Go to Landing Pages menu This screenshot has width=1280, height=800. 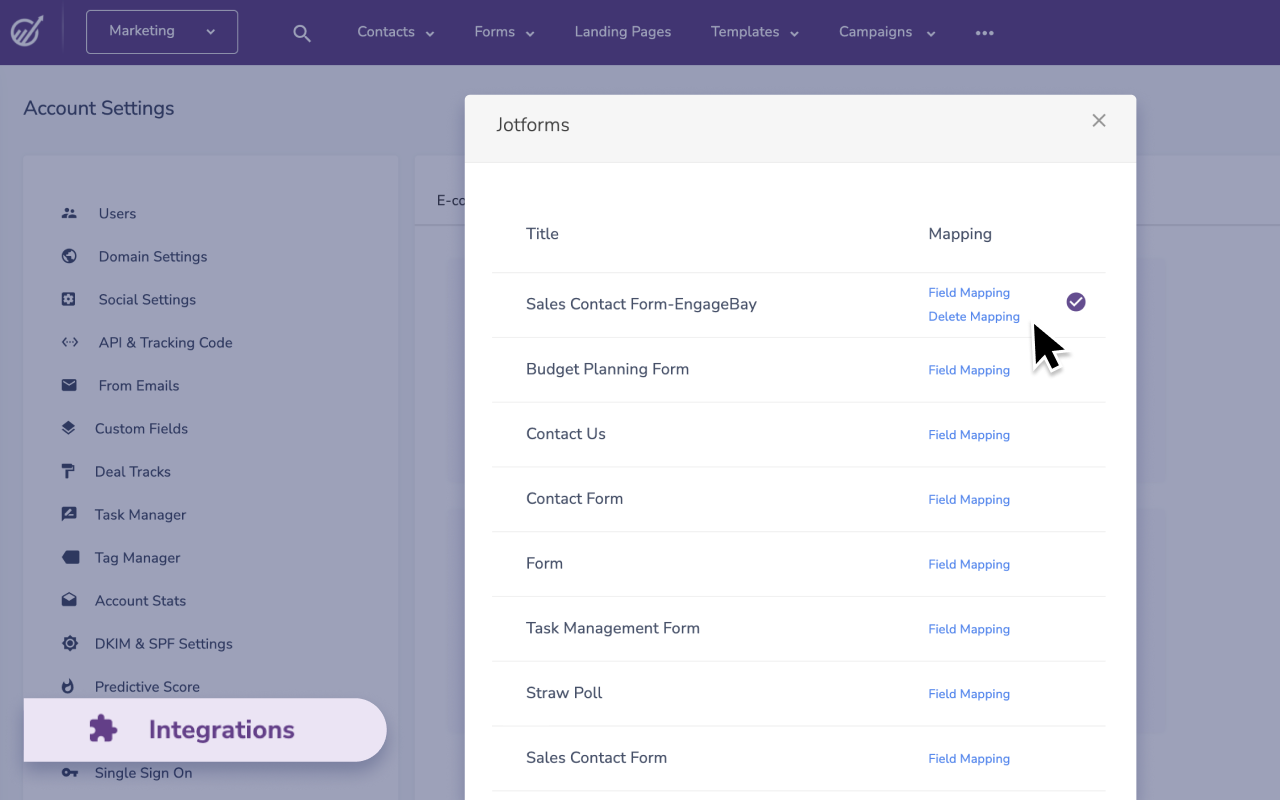point(623,32)
